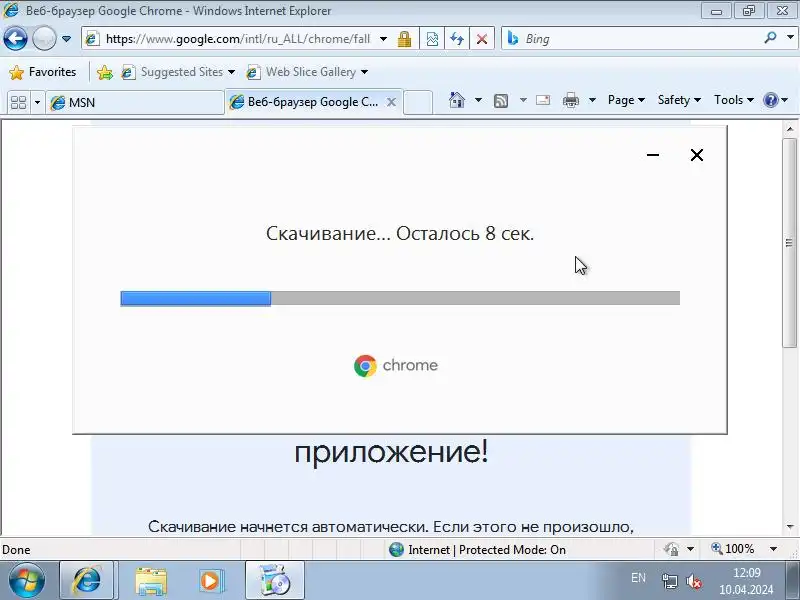
Task: Click the status bar privacy icon
Action: tap(671, 549)
